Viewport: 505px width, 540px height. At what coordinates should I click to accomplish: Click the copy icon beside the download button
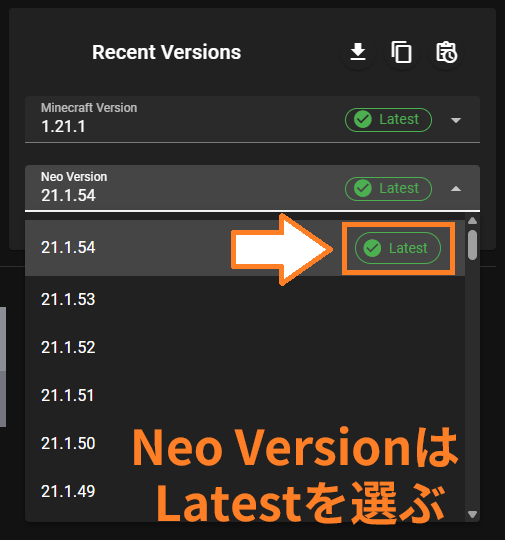click(x=401, y=52)
